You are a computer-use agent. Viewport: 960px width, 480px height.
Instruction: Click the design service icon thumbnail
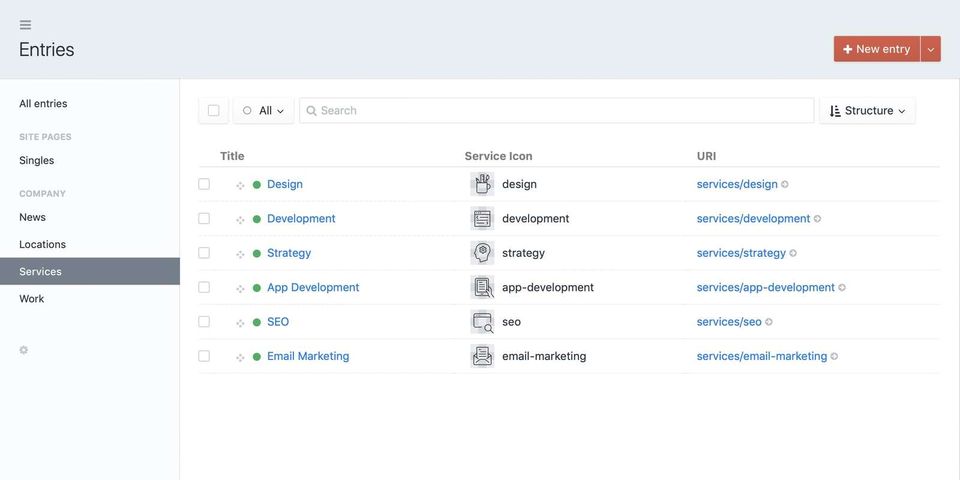(482, 184)
